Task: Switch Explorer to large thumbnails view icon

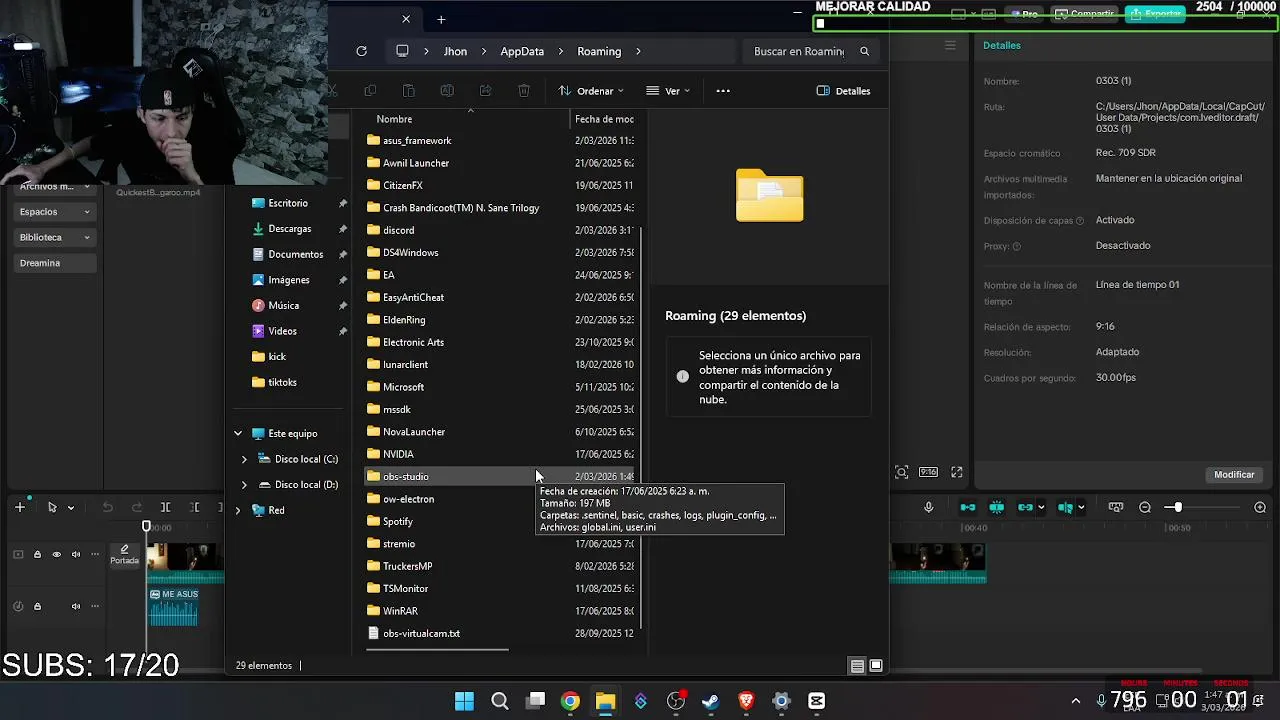Action: pyautogui.click(x=876, y=666)
